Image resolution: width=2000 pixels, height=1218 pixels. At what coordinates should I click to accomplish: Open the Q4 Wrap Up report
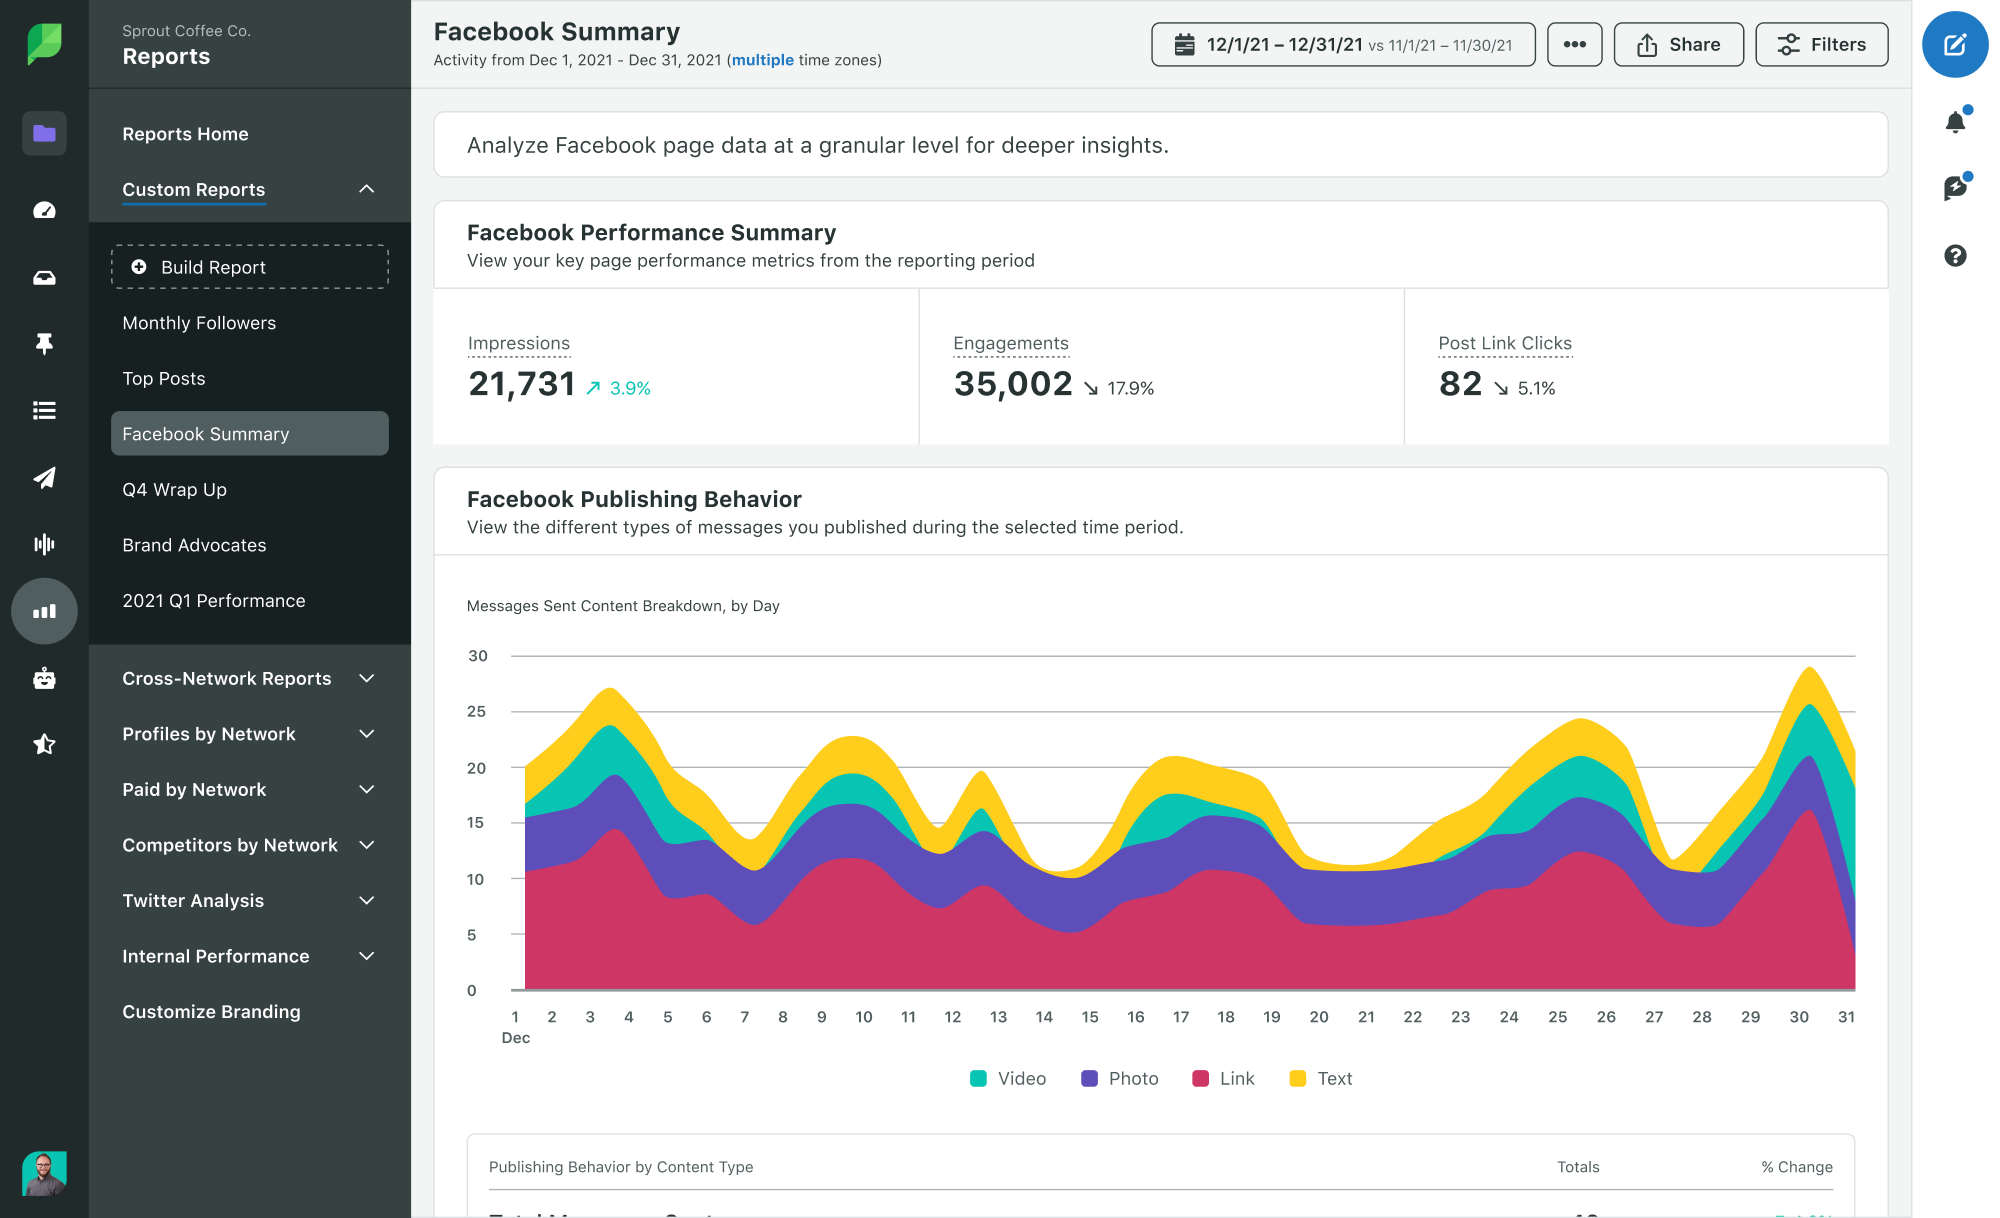click(x=173, y=488)
